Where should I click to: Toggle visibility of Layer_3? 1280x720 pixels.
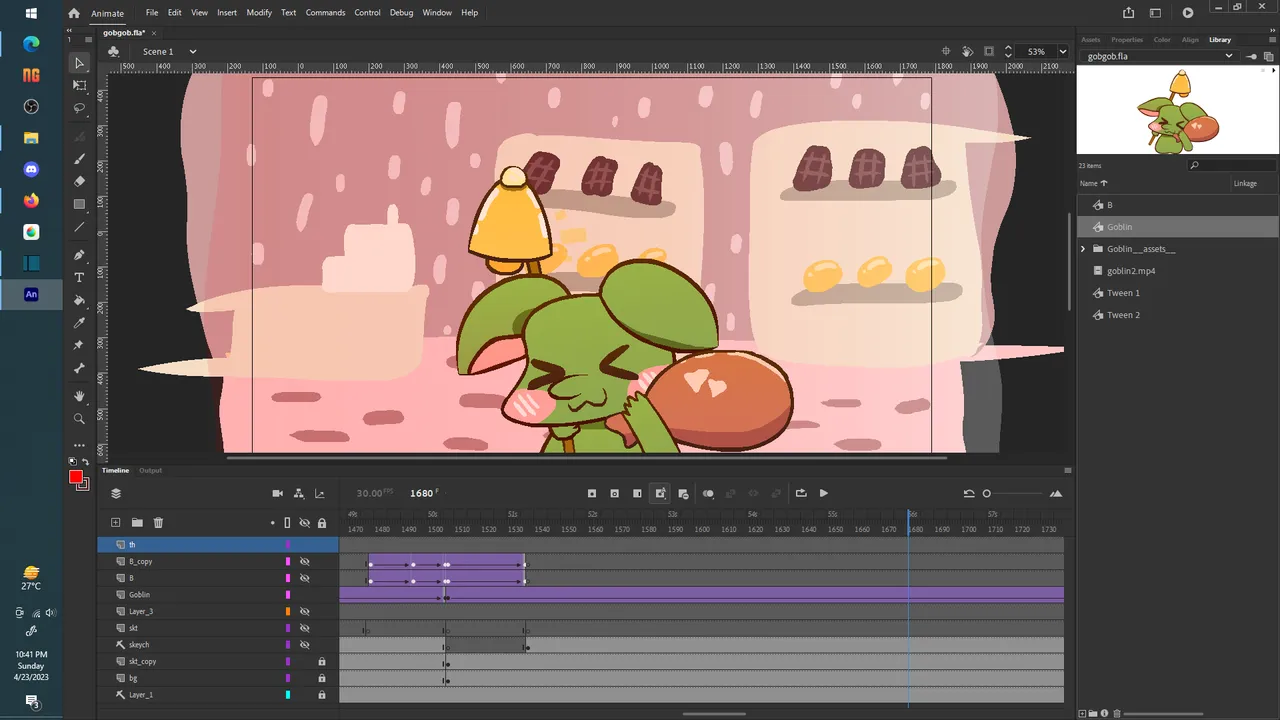pyautogui.click(x=305, y=611)
